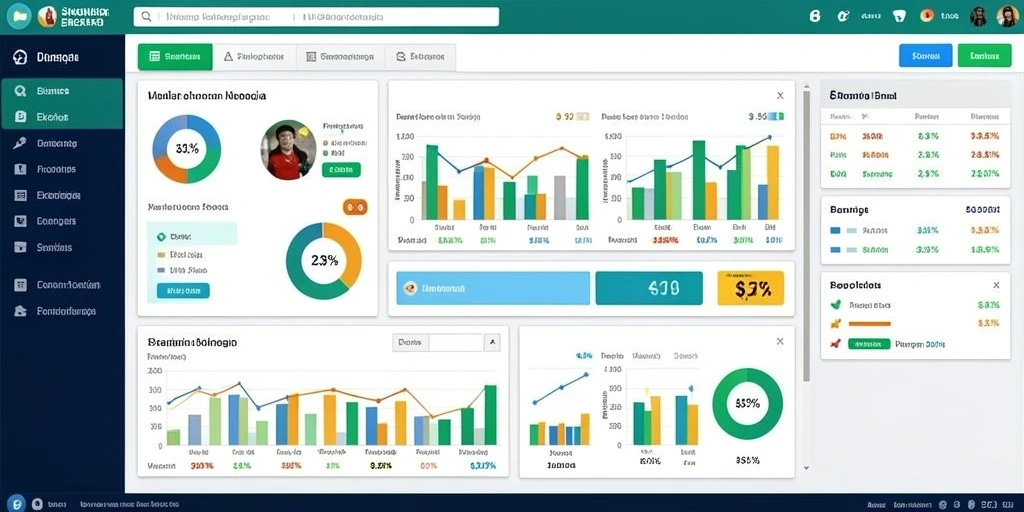The image size is (1024, 512).
Task: Expand the arrow beside the bottom chart dropdown
Action: tap(492, 342)
